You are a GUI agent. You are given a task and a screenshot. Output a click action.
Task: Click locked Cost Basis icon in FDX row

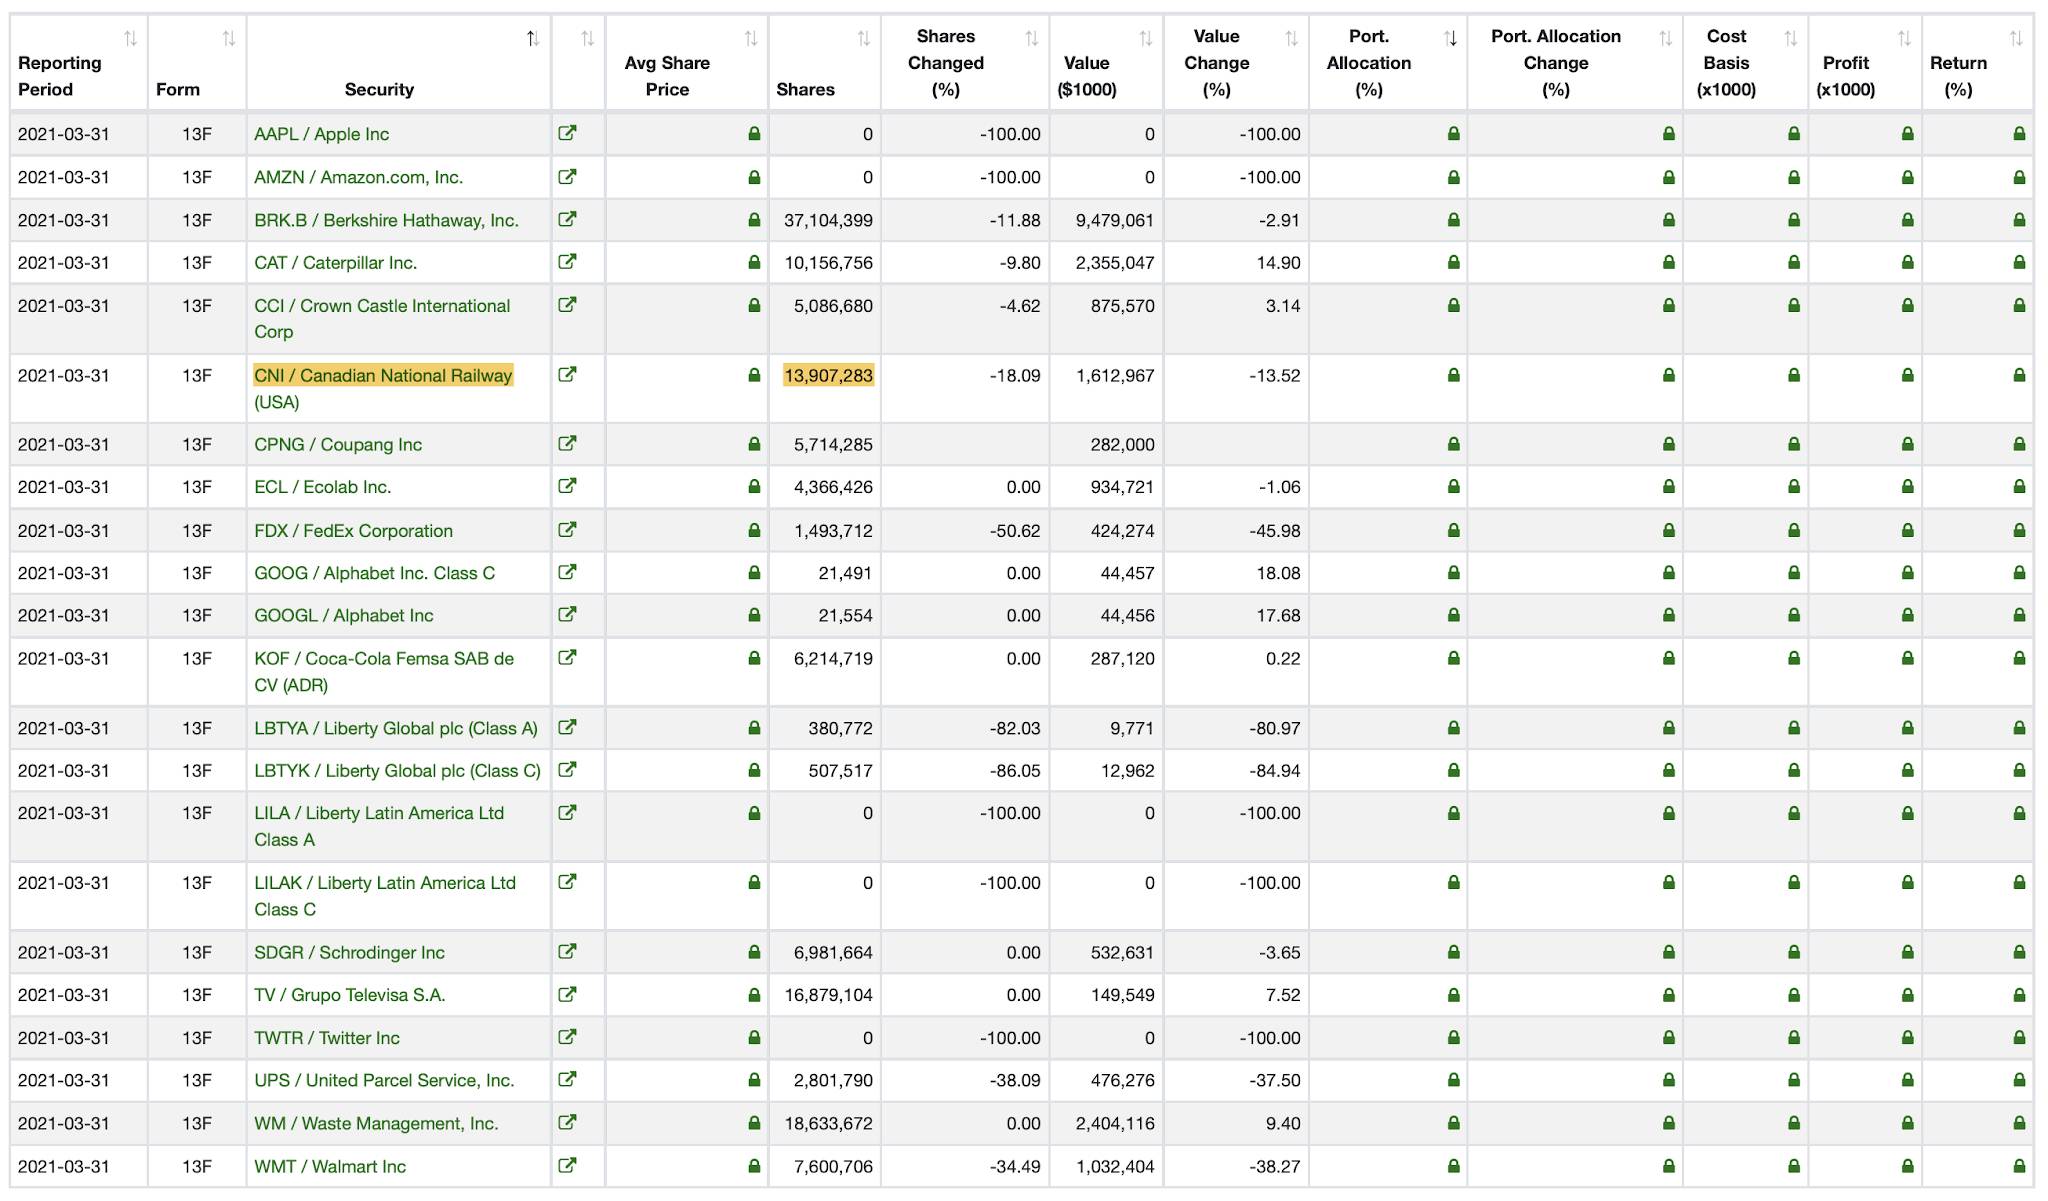click(x=1793, y=530)
